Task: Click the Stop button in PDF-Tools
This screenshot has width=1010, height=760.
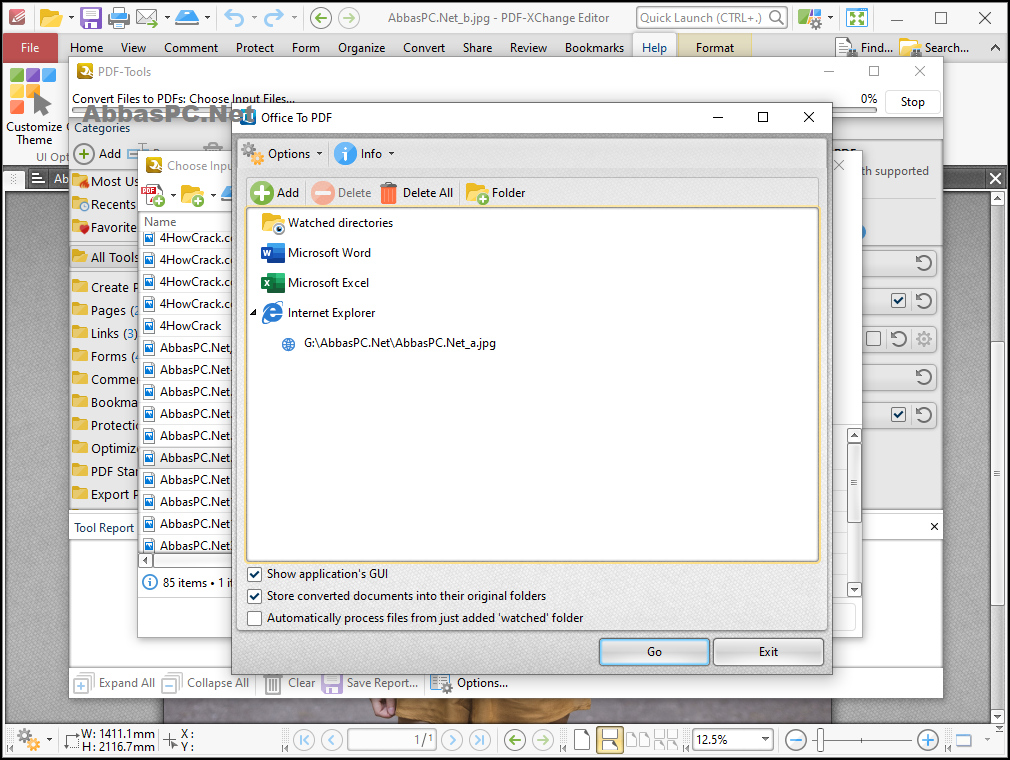Action: tap(912, 102)
